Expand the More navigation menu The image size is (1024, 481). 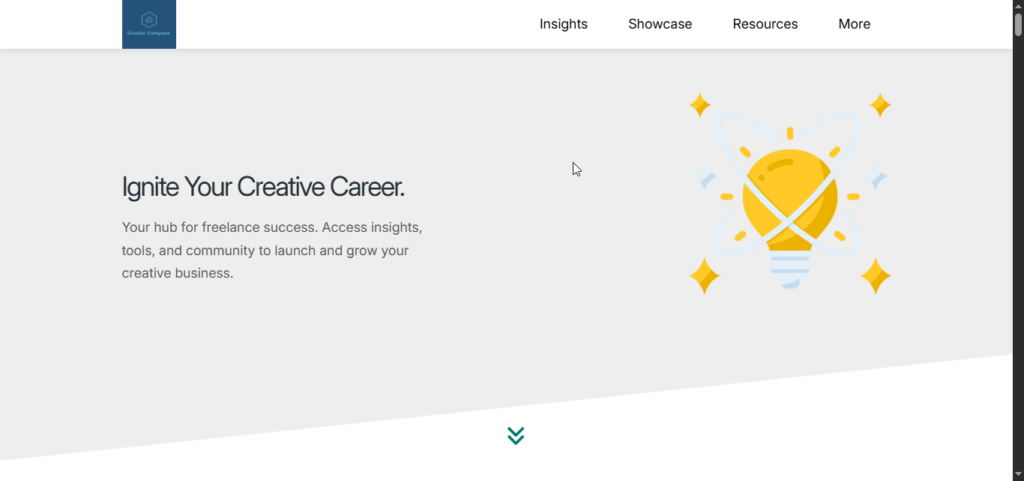click(x=854, y=24)
